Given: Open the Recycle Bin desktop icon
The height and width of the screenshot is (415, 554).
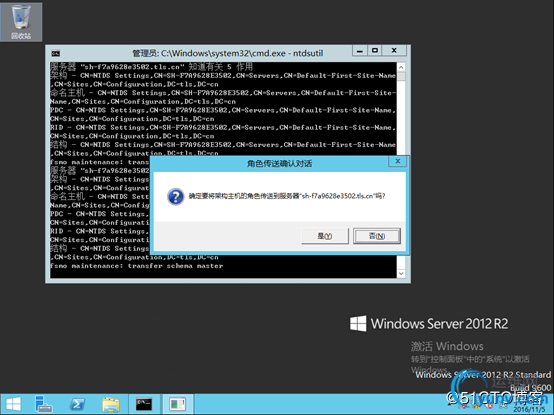Looking at the screenshot, I should pyautogui.click(x=21, y=22).
